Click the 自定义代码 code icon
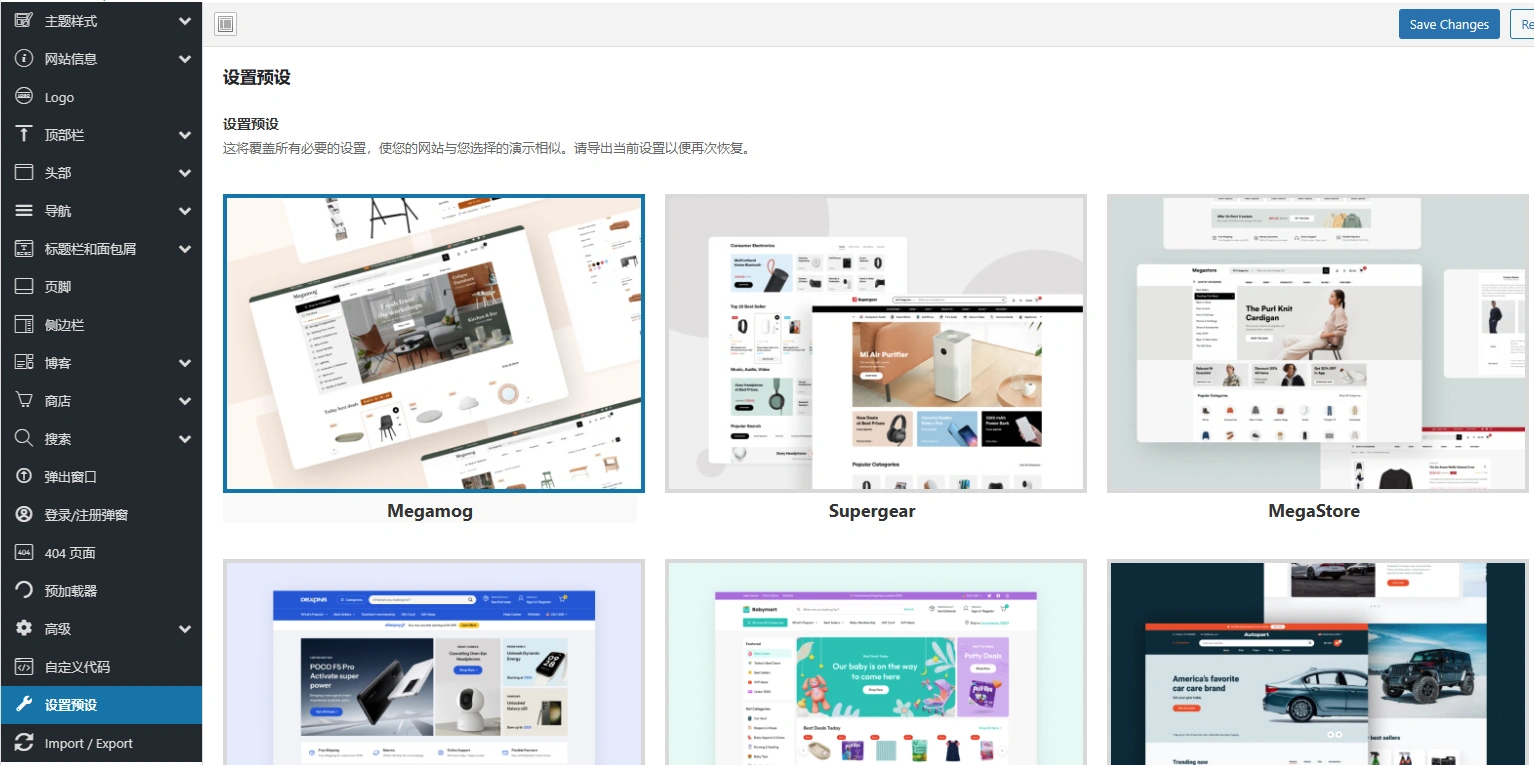 click(22, 666)
